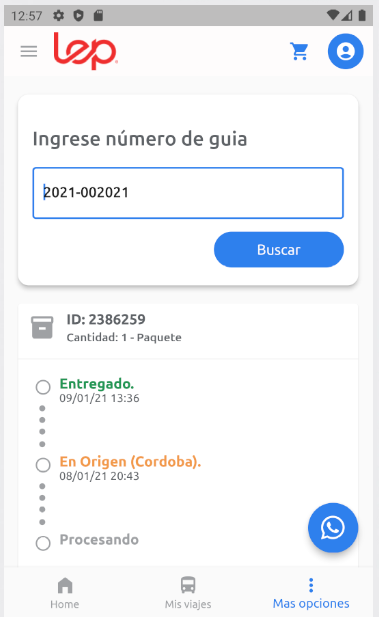Tap the Home house icon
This screenshot has width=379, height=617.
pos(65,585)
